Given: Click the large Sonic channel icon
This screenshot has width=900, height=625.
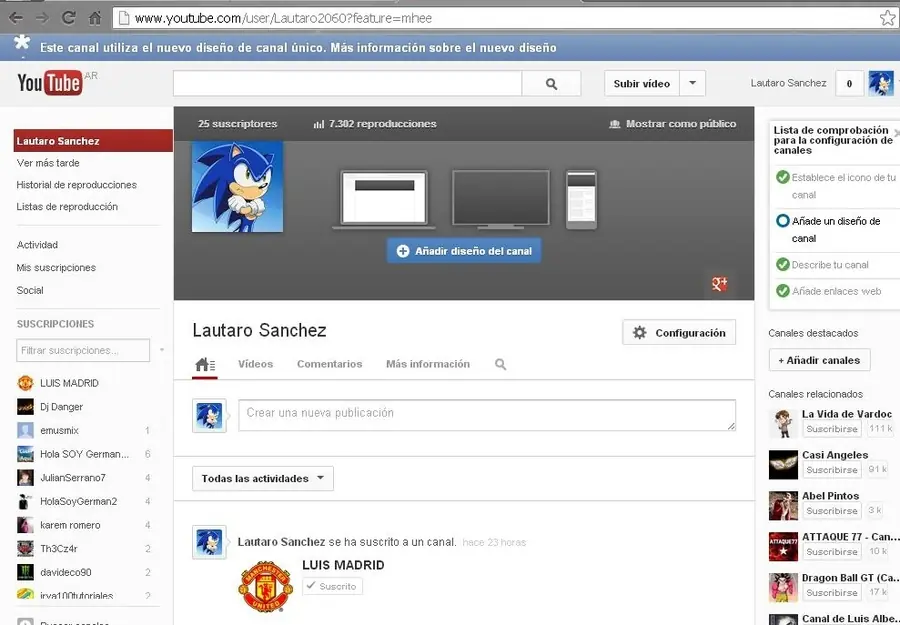Looking at the screenshot, I should 237,187.
